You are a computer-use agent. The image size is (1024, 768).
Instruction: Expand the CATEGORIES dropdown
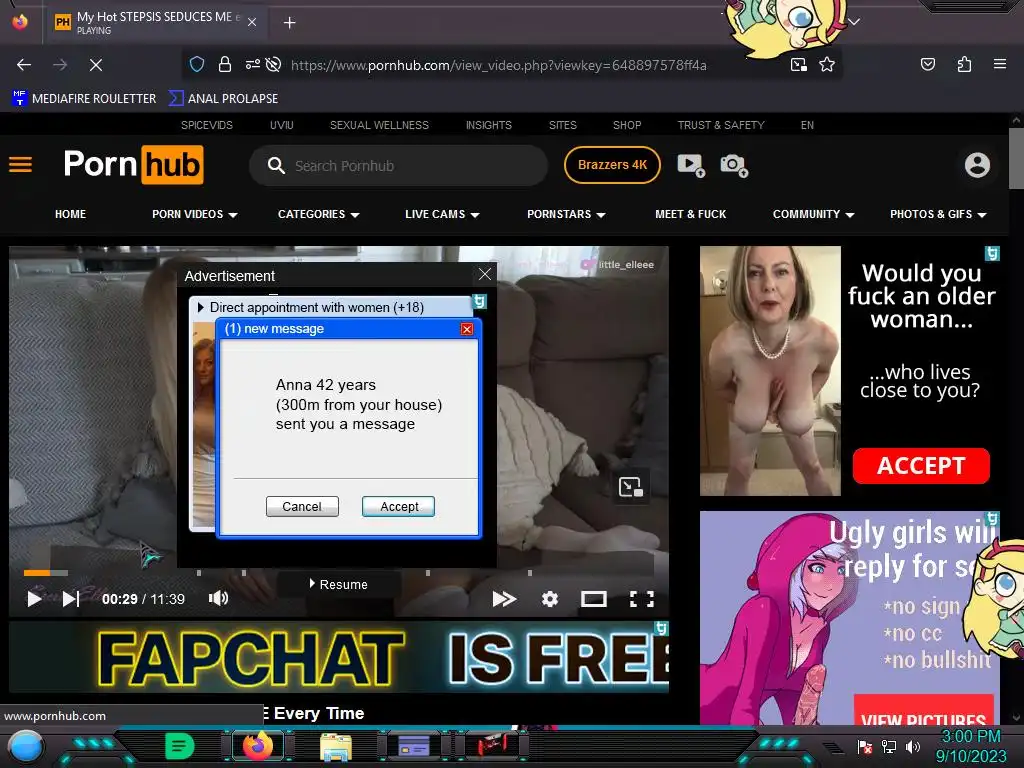coord(319,214)
